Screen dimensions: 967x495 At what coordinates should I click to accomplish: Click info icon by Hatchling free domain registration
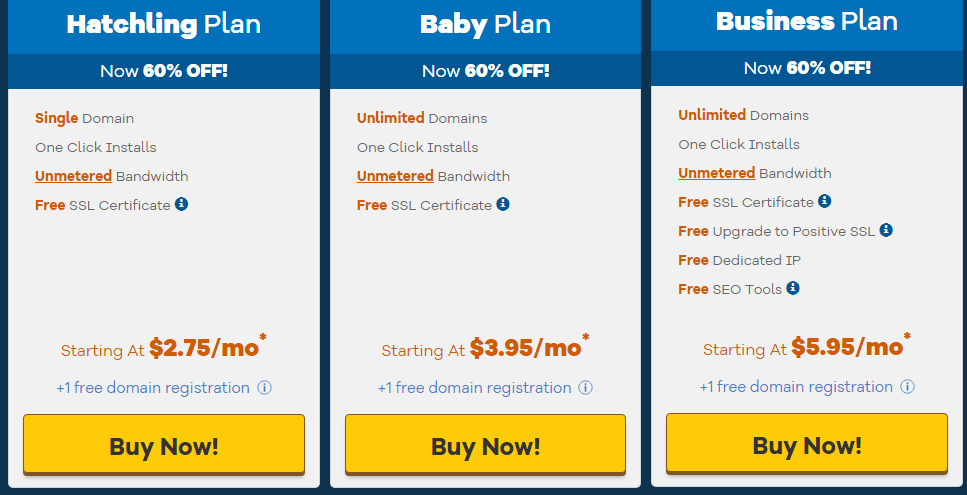(265, 388)
